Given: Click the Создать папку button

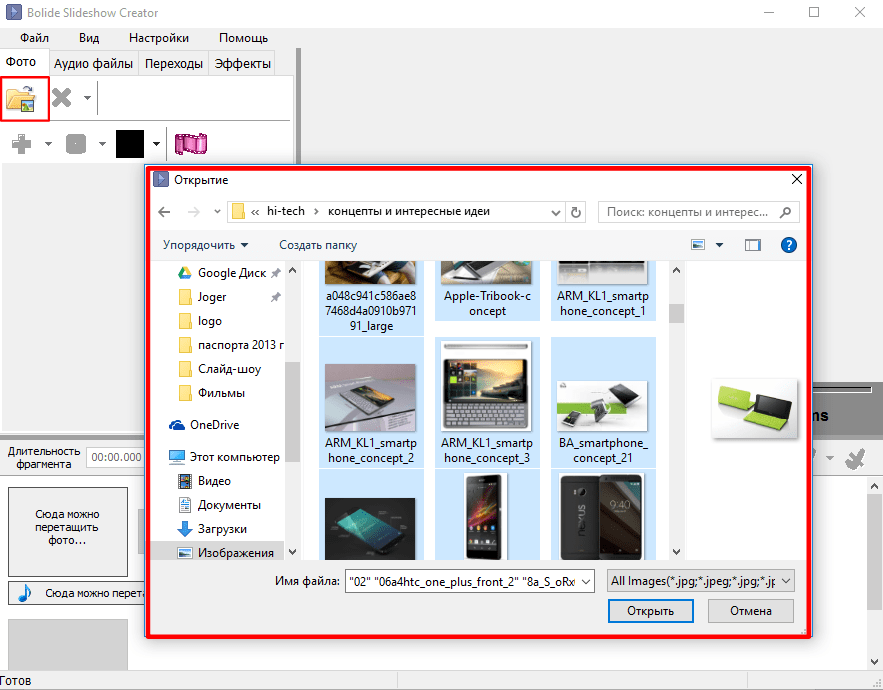Looking at the screenshot, I should pos(318,245).
